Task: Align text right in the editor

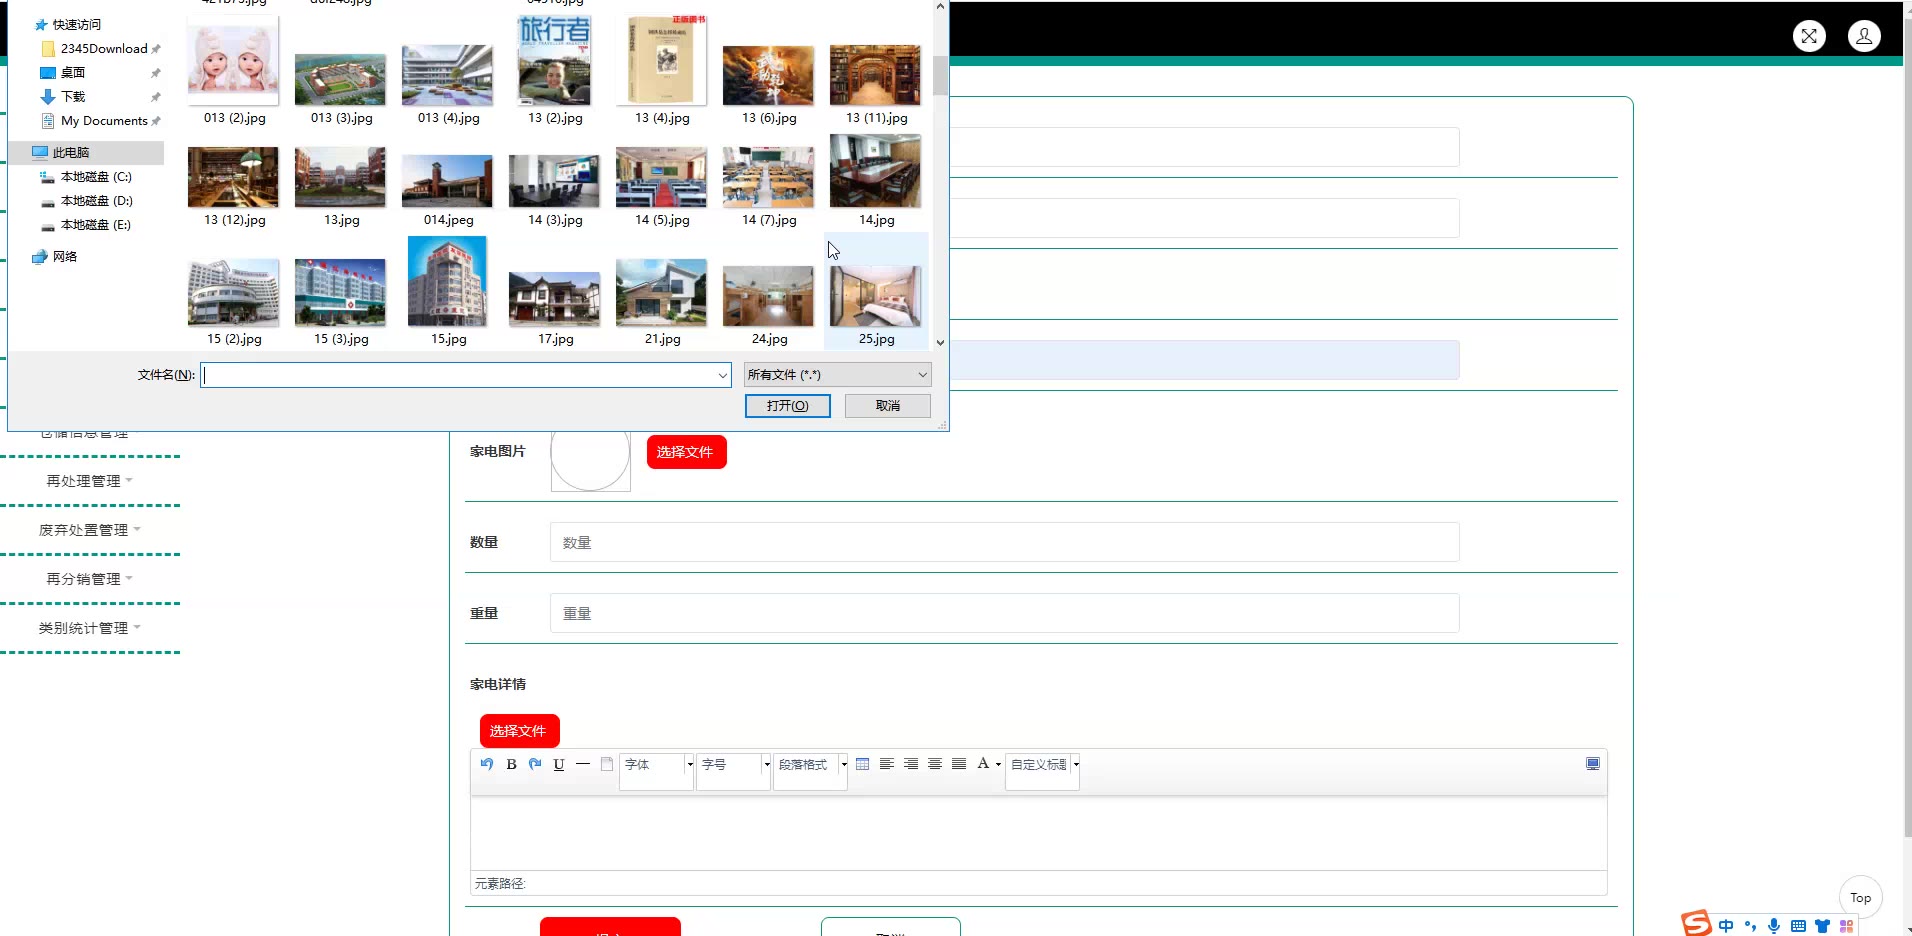Action: click(x=911, y=764)
